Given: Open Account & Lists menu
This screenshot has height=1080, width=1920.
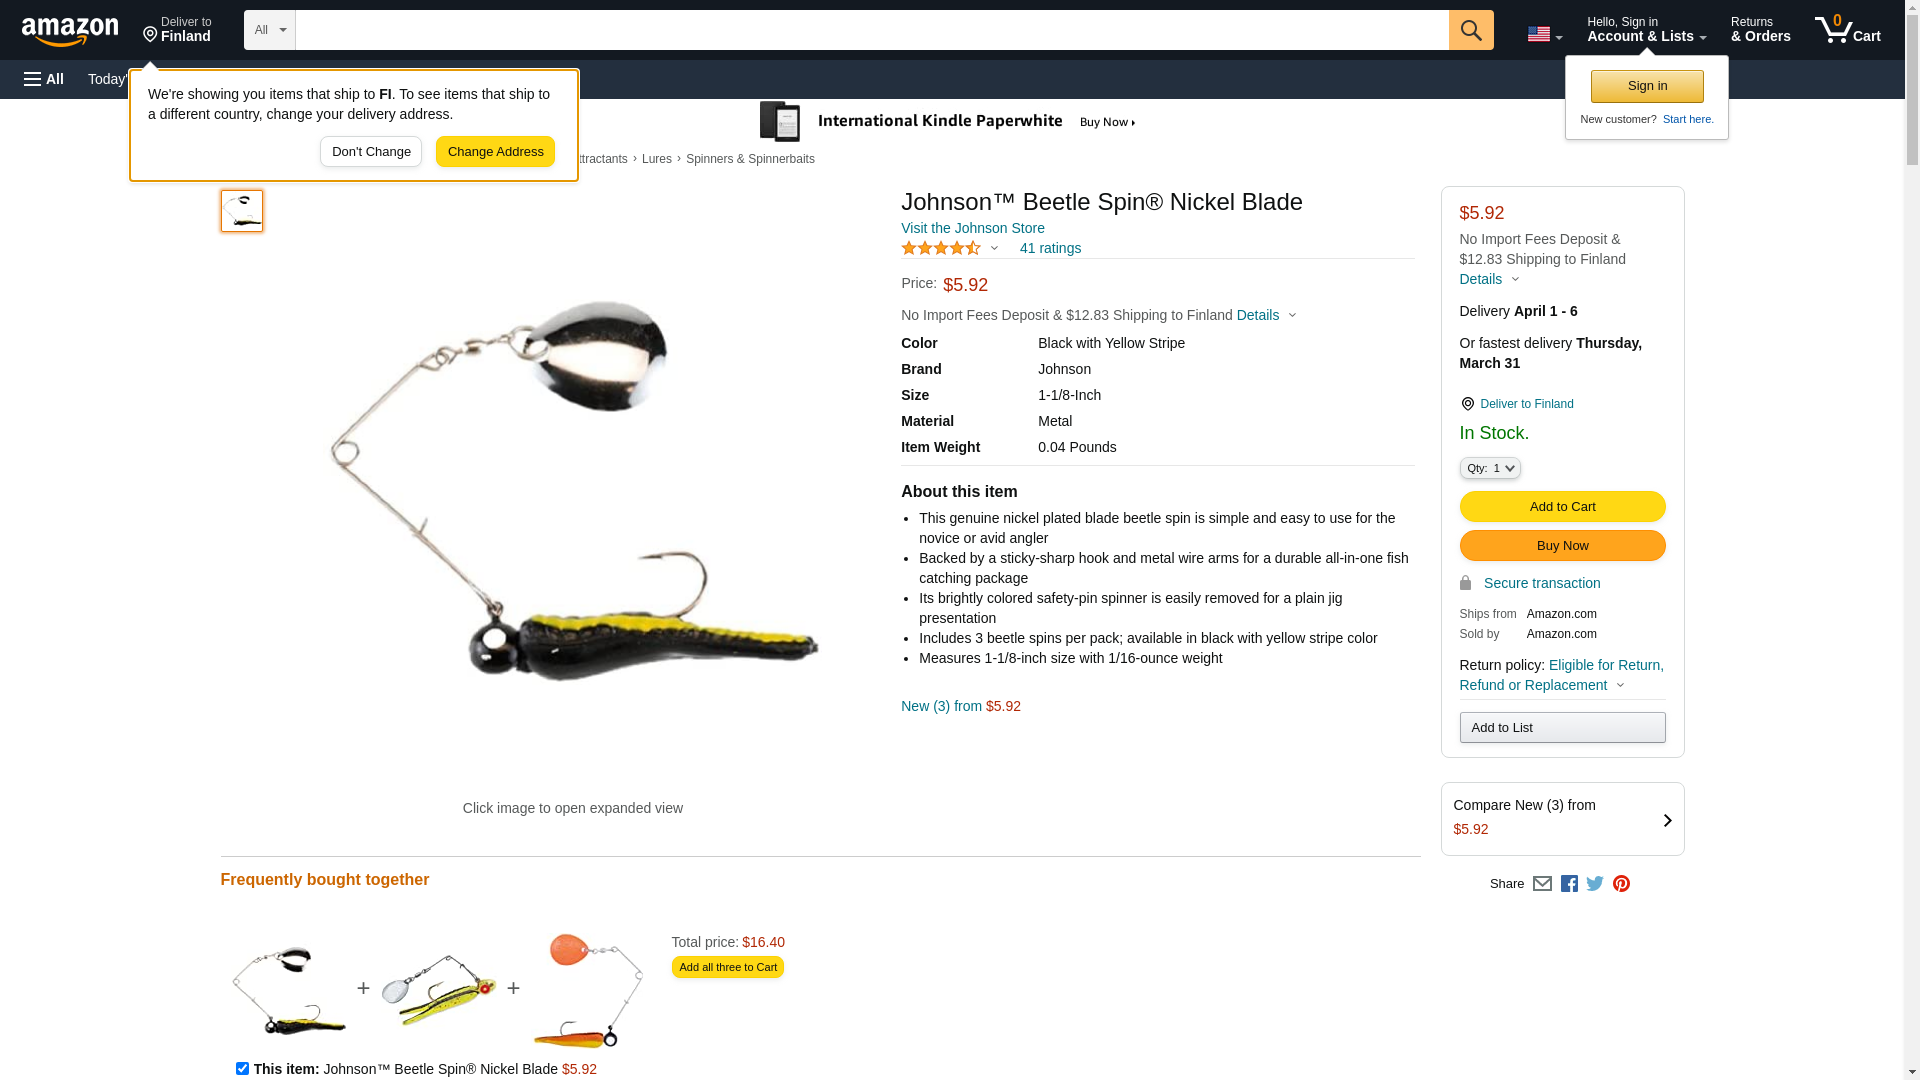Looking at the screenshot, I should coord(1647,30).
